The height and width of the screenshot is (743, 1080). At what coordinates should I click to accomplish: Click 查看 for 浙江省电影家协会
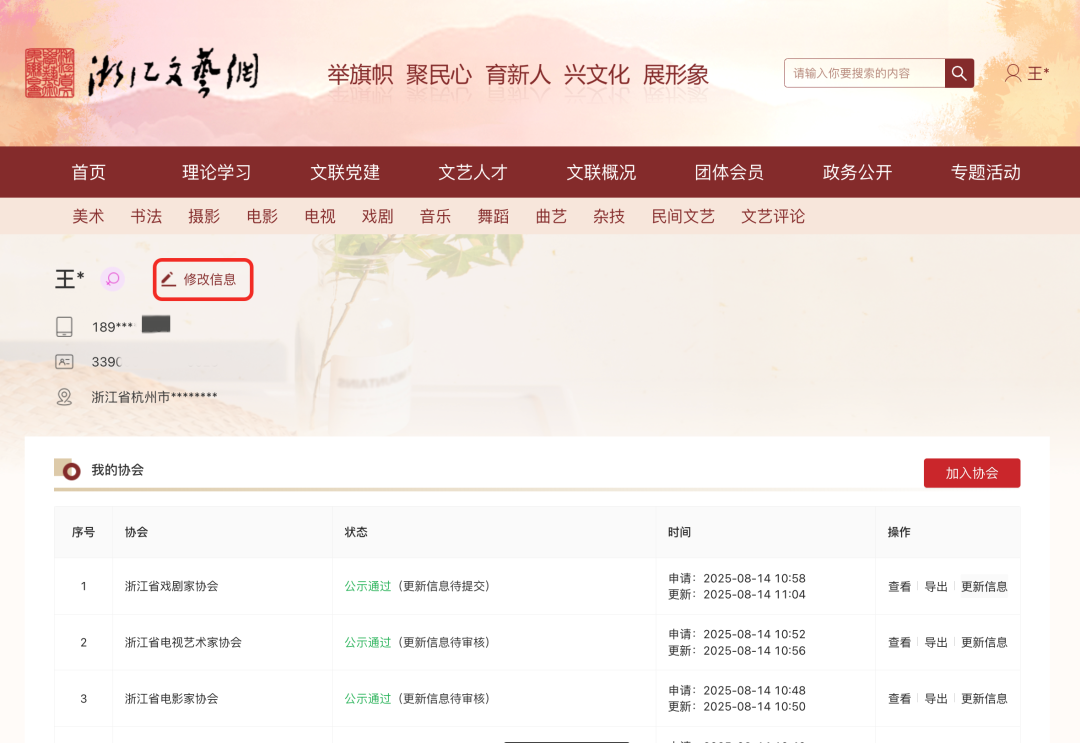click(900, 699)
